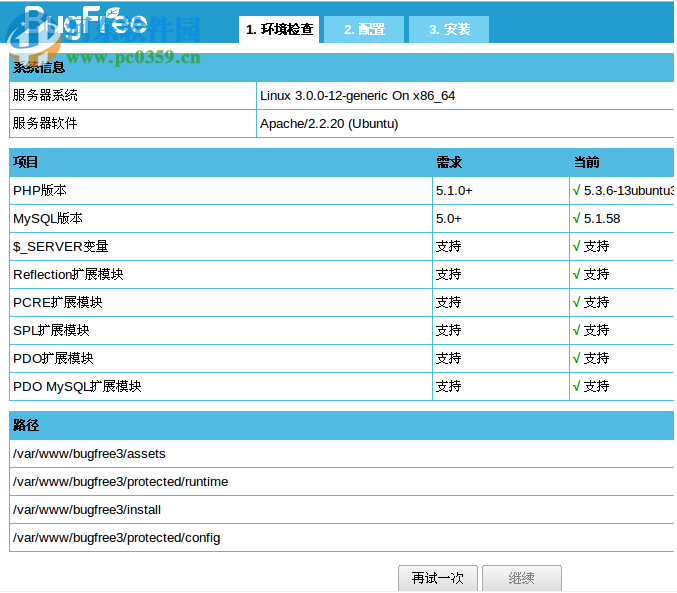Select the /var/www/bugfree3/protected/runtime path
The height and width of the screenshot is (593, 677).
[x=120, y=482]
